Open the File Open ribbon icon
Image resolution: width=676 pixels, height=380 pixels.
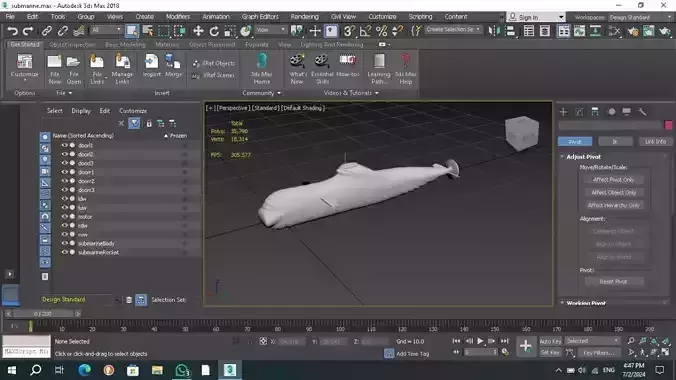point(74,69)
